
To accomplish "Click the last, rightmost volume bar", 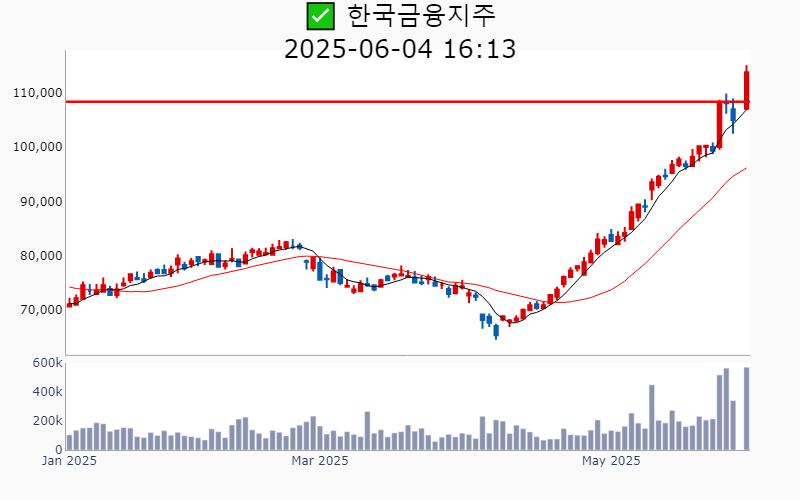I will click(746, 409).
